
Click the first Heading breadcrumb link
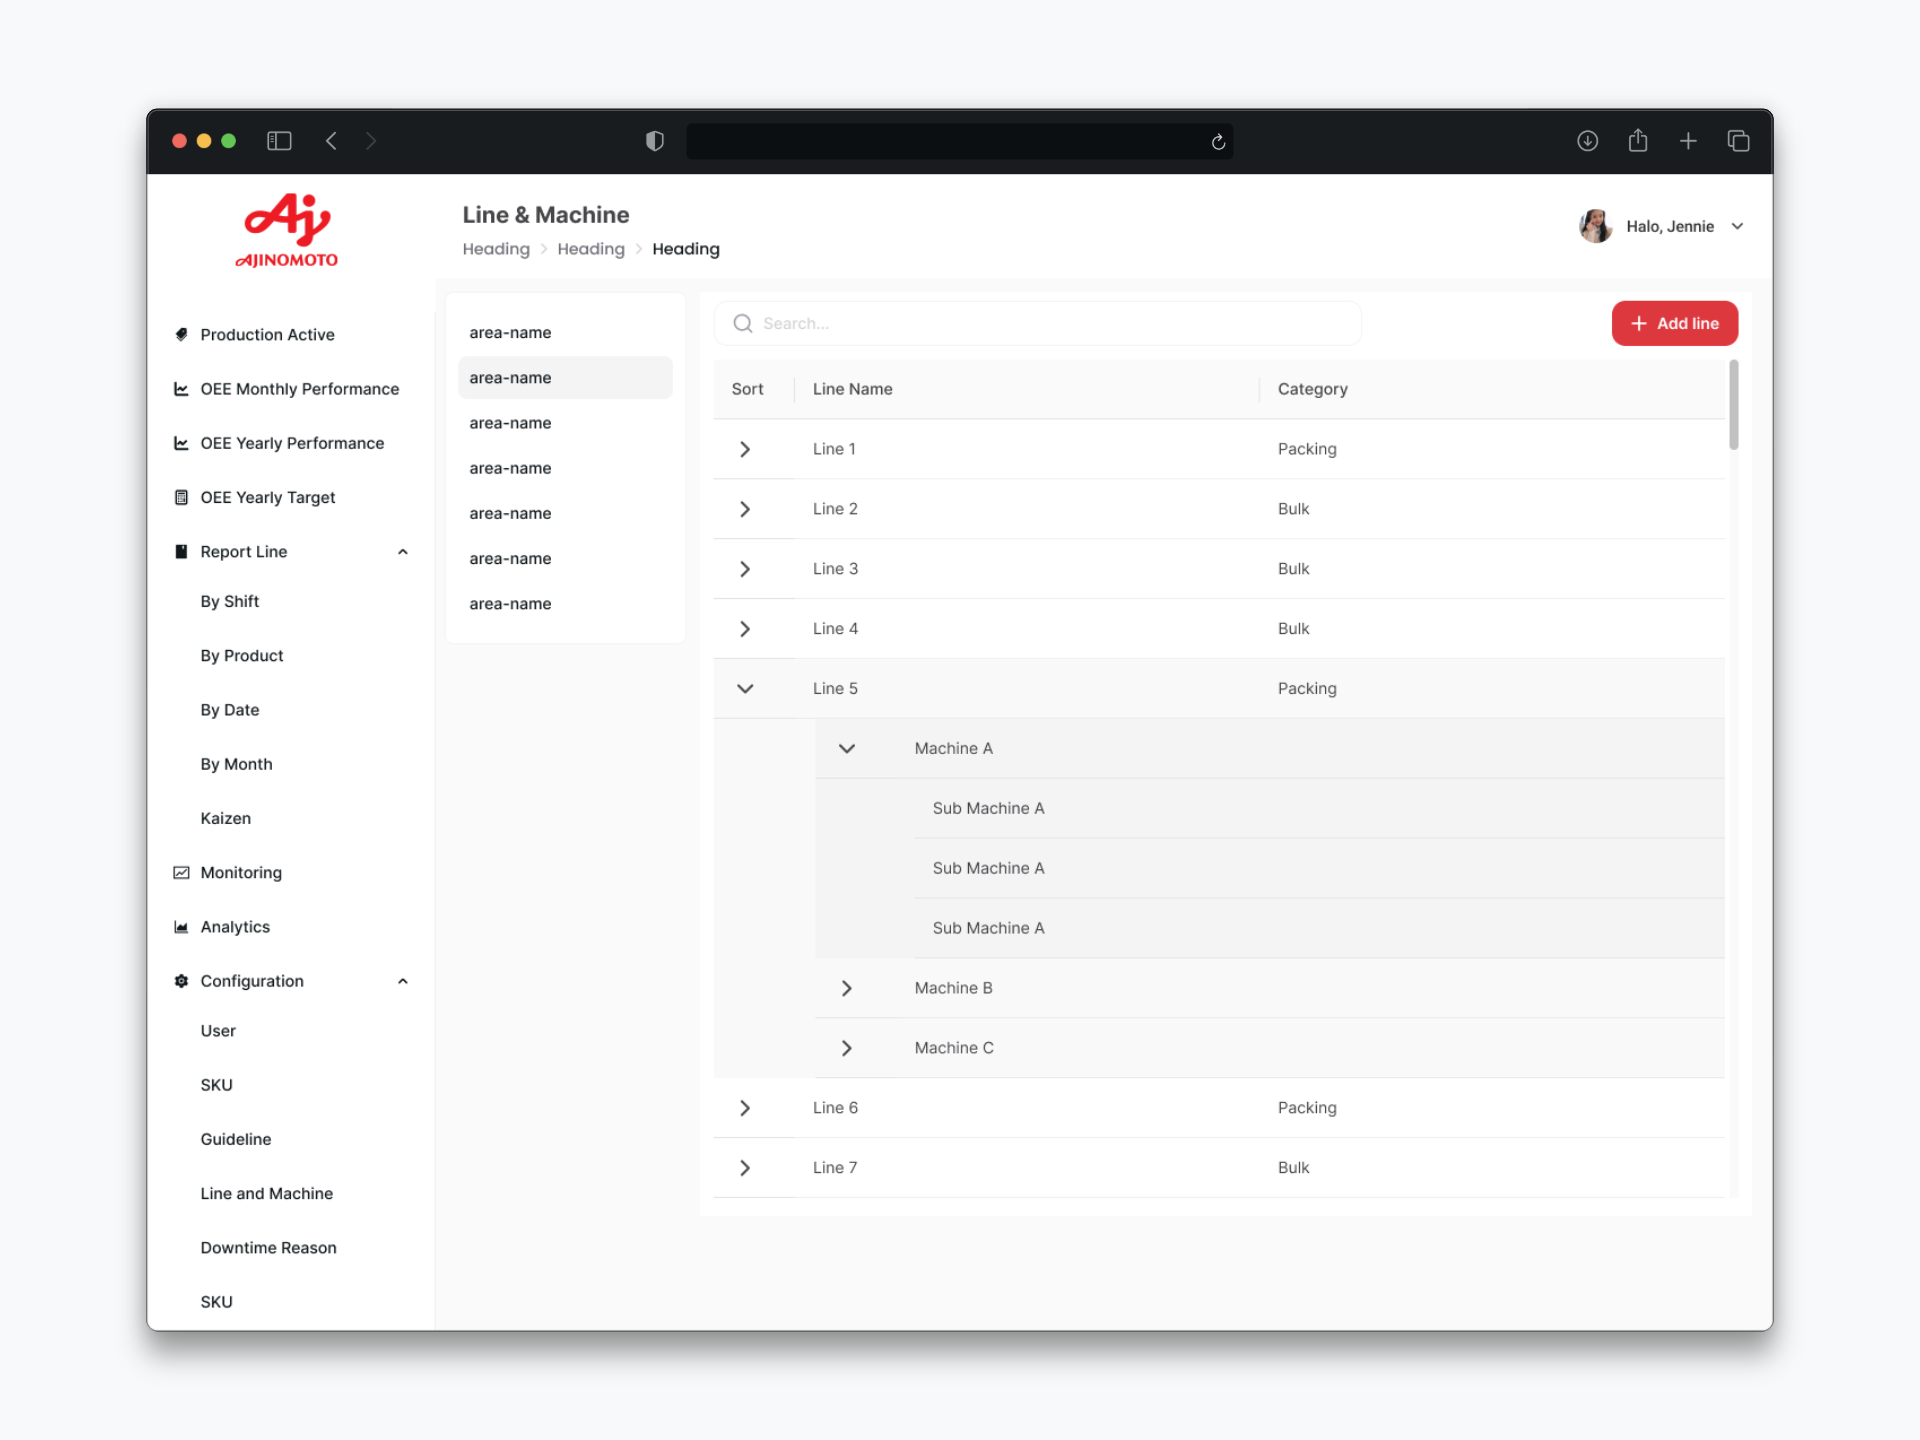(x=496, y=249)
